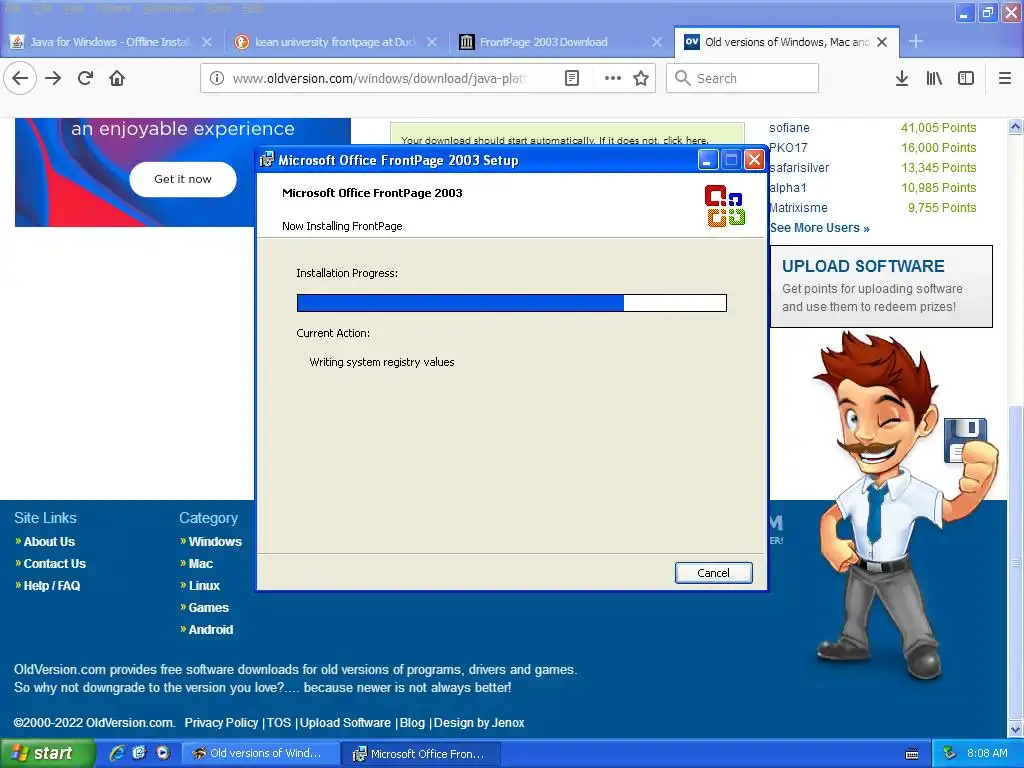Open the Linux category link
The height and width of the screenshot is (768, 1024).
(204, 586)
